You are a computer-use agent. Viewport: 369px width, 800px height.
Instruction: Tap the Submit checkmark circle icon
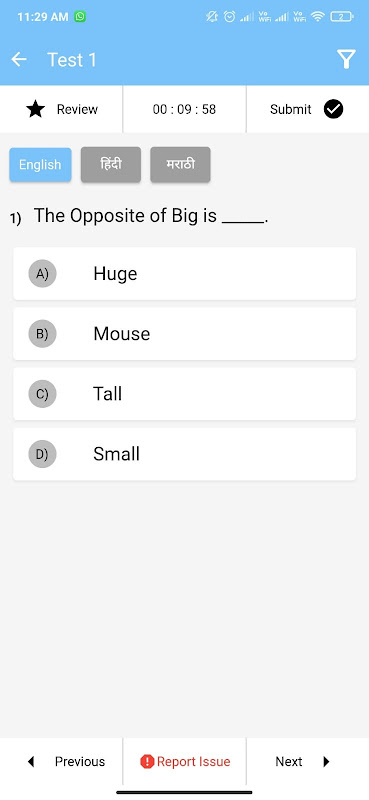[x=333, y=109]
